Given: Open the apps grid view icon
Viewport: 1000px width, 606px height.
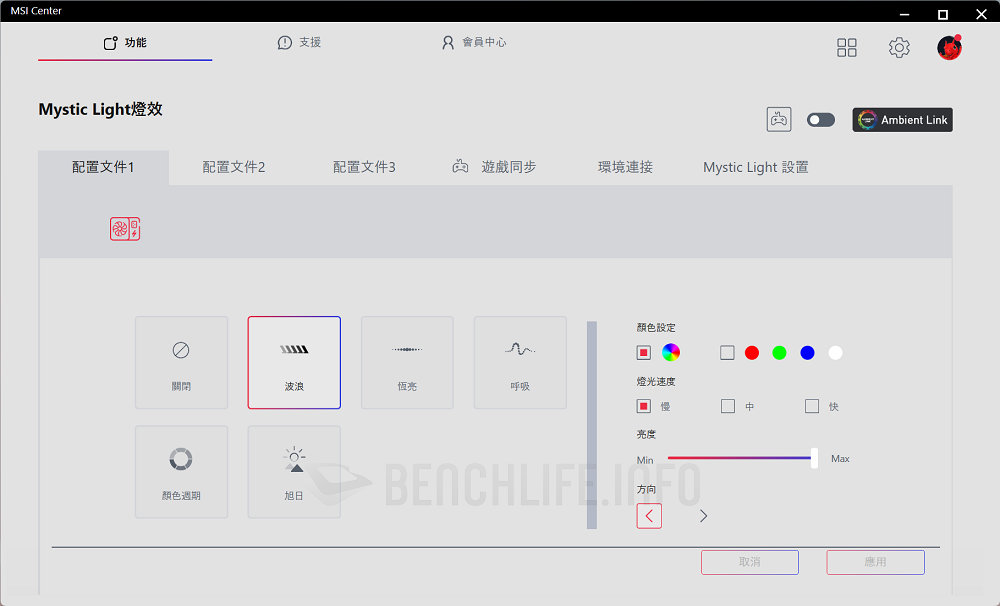Looking at the screenshot, I should pyautogui.click(x=846, y=47).
